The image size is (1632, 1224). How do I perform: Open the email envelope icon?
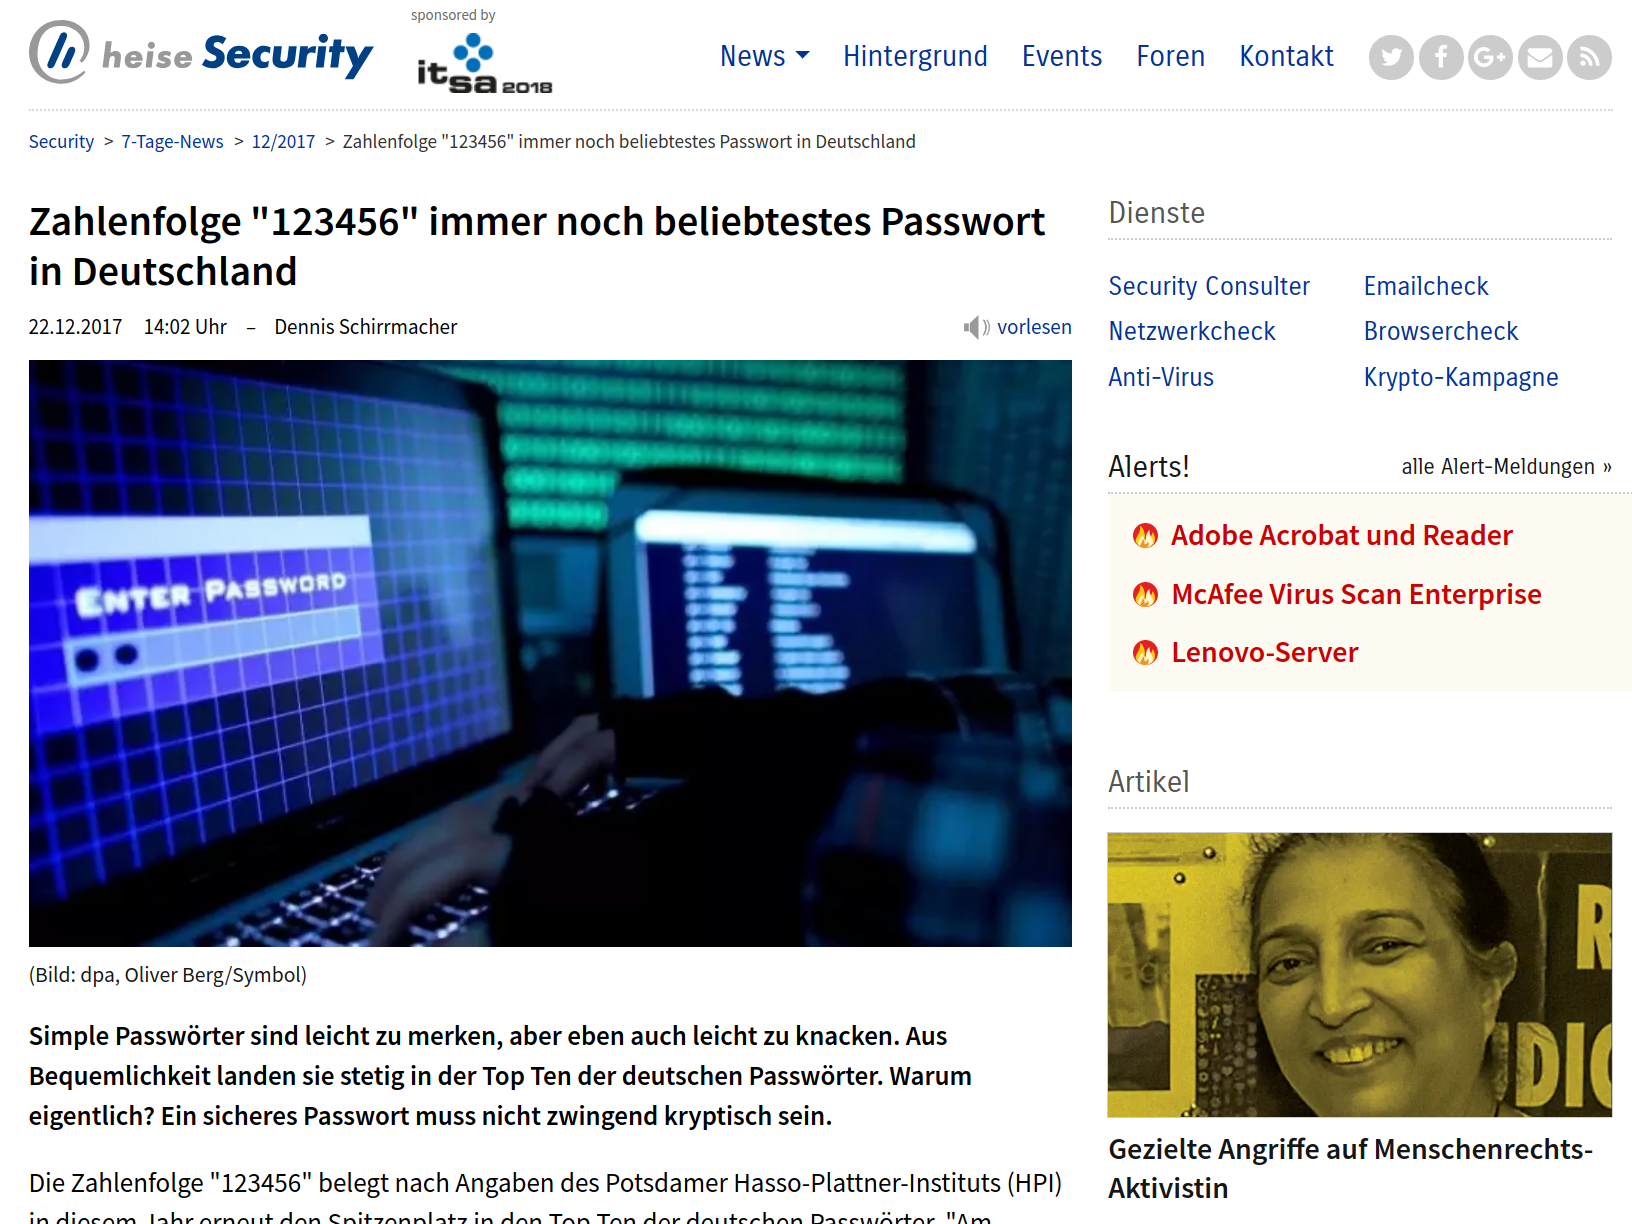(1540, 57)
